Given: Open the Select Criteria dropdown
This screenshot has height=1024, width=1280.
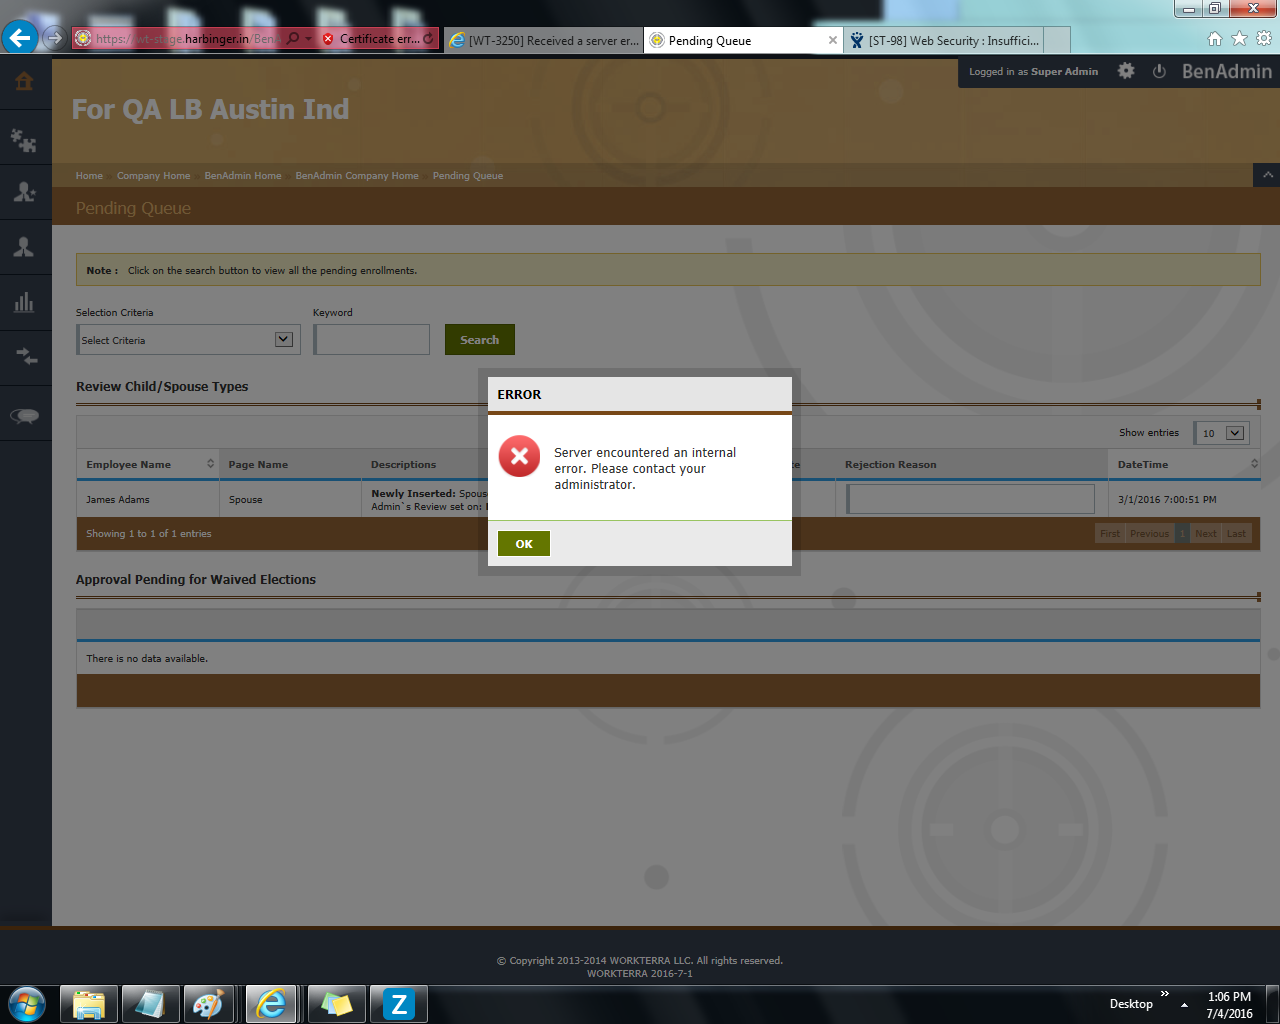Looking at the screenshot, I should [188, 339].
